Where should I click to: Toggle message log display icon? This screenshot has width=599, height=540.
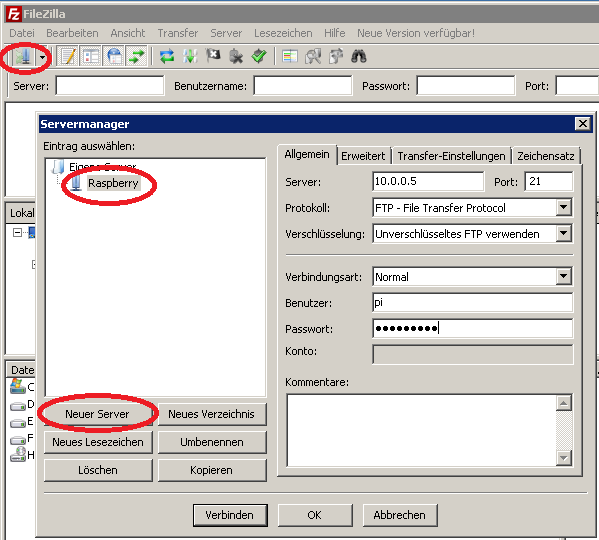pos(68,57)
